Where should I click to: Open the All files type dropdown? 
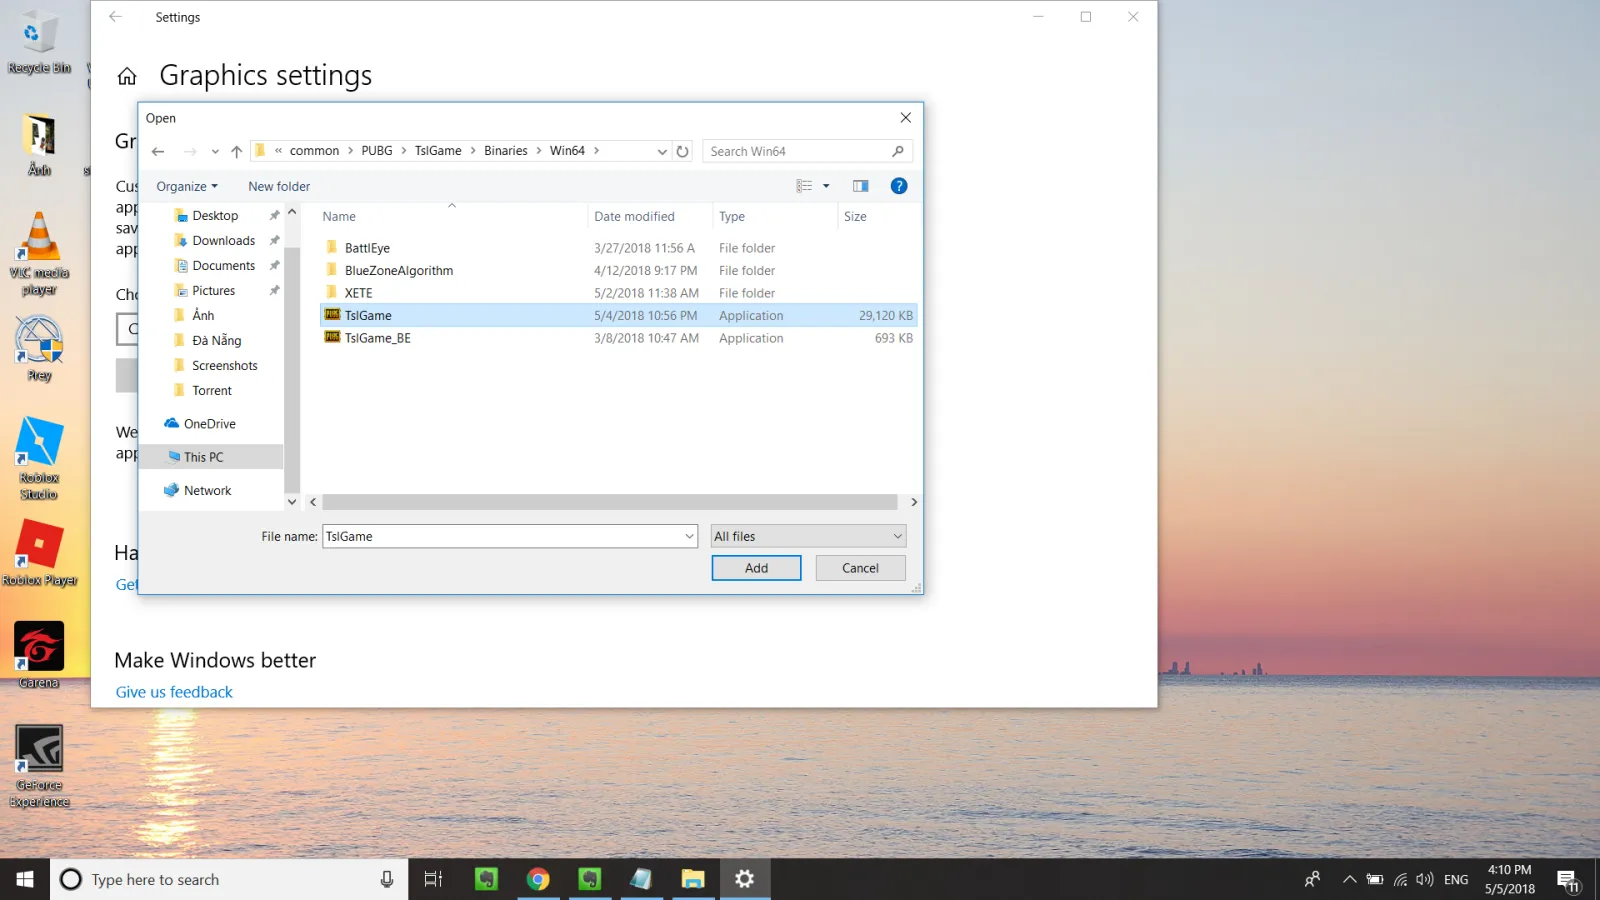point(808,536)
